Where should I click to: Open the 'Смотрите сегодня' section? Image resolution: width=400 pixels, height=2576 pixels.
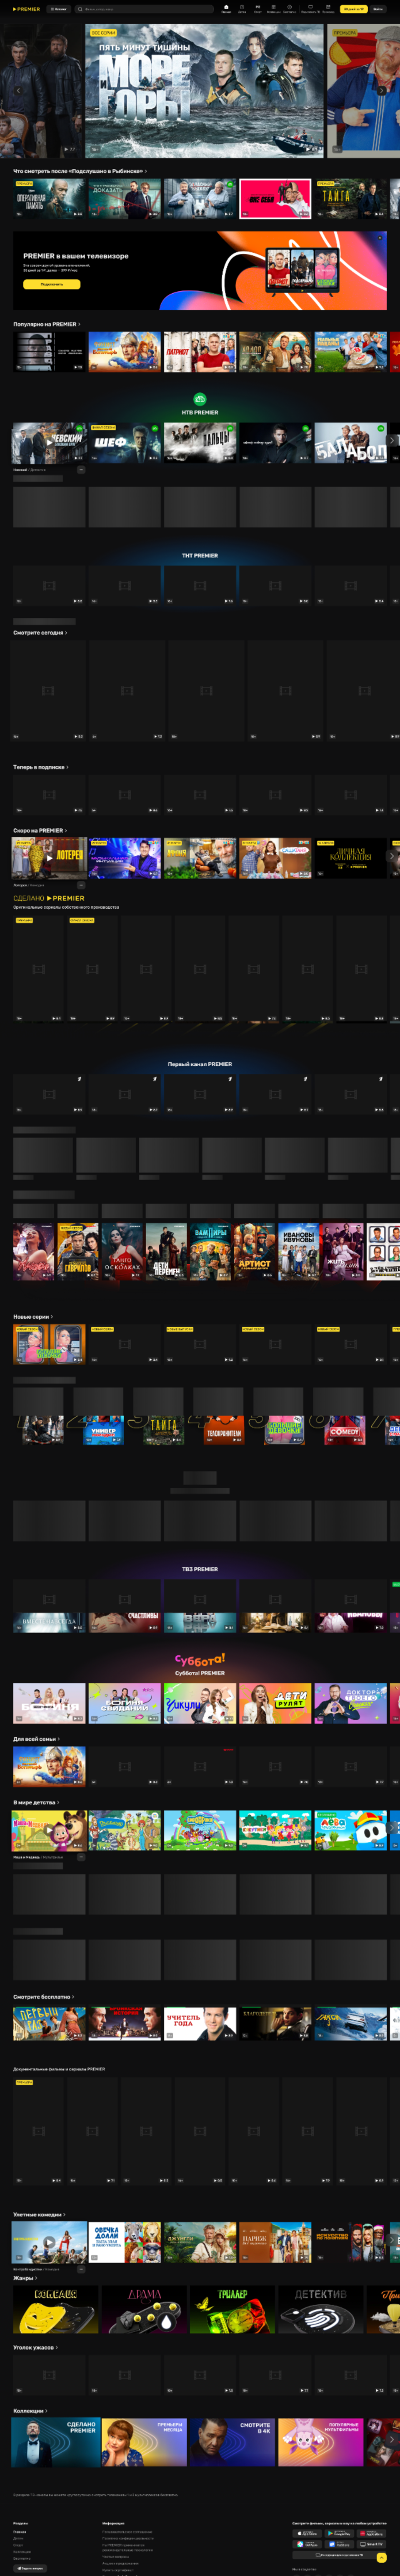pos(40,633)
